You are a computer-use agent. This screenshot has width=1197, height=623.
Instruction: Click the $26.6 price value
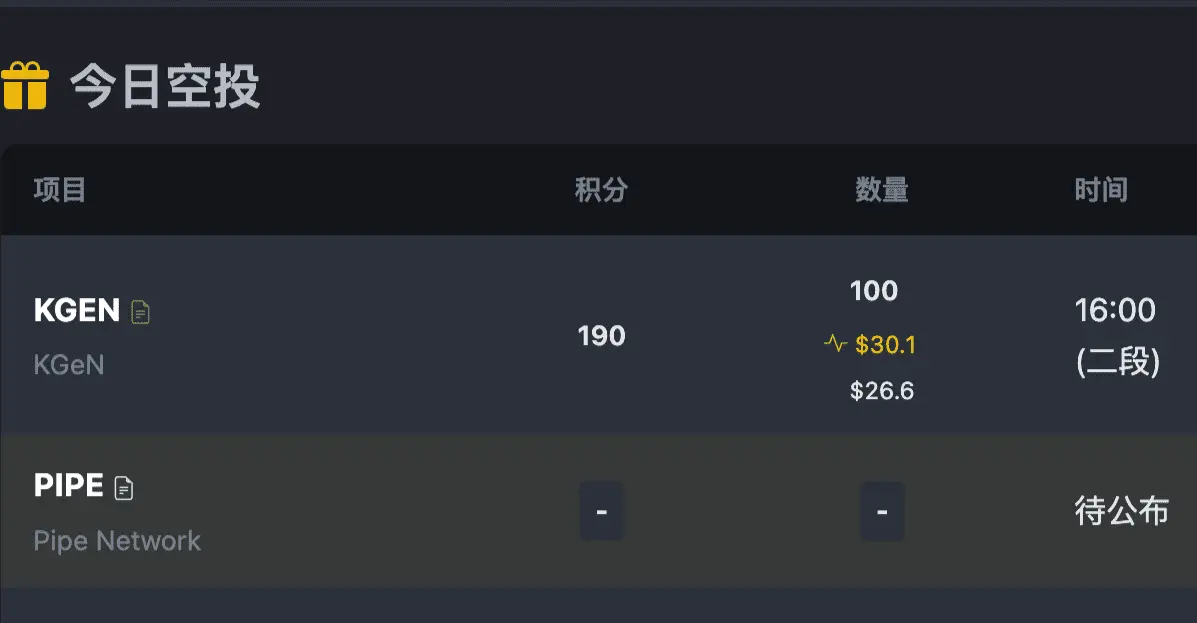tap(882, 391)
